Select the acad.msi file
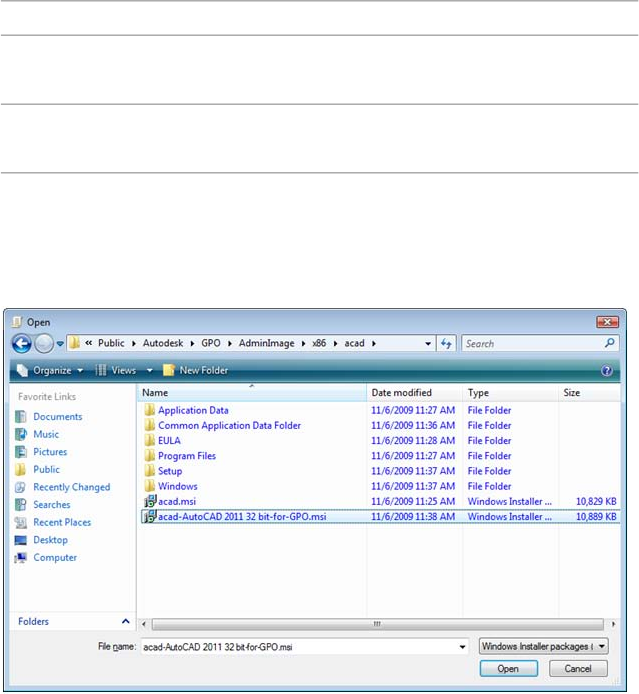 [x=177, y=501]
